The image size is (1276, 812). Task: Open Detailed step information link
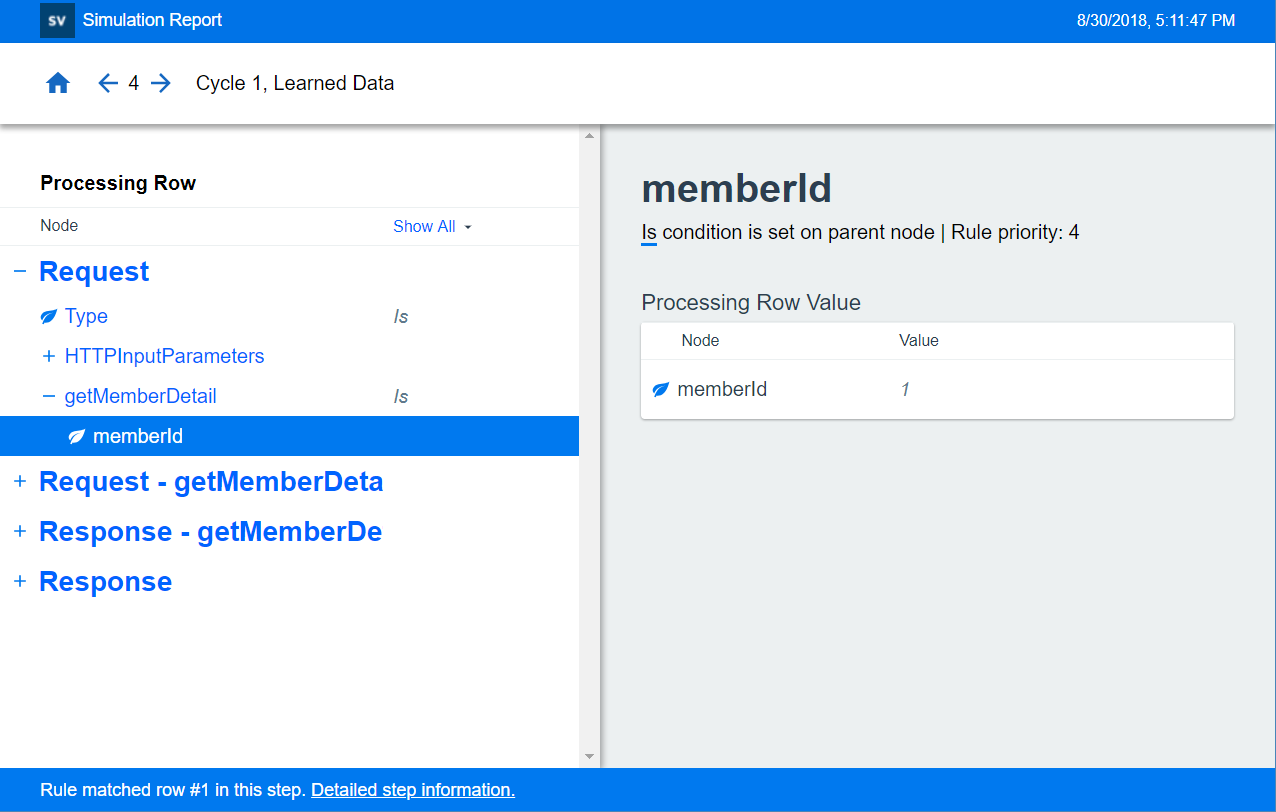click(412, 790)
